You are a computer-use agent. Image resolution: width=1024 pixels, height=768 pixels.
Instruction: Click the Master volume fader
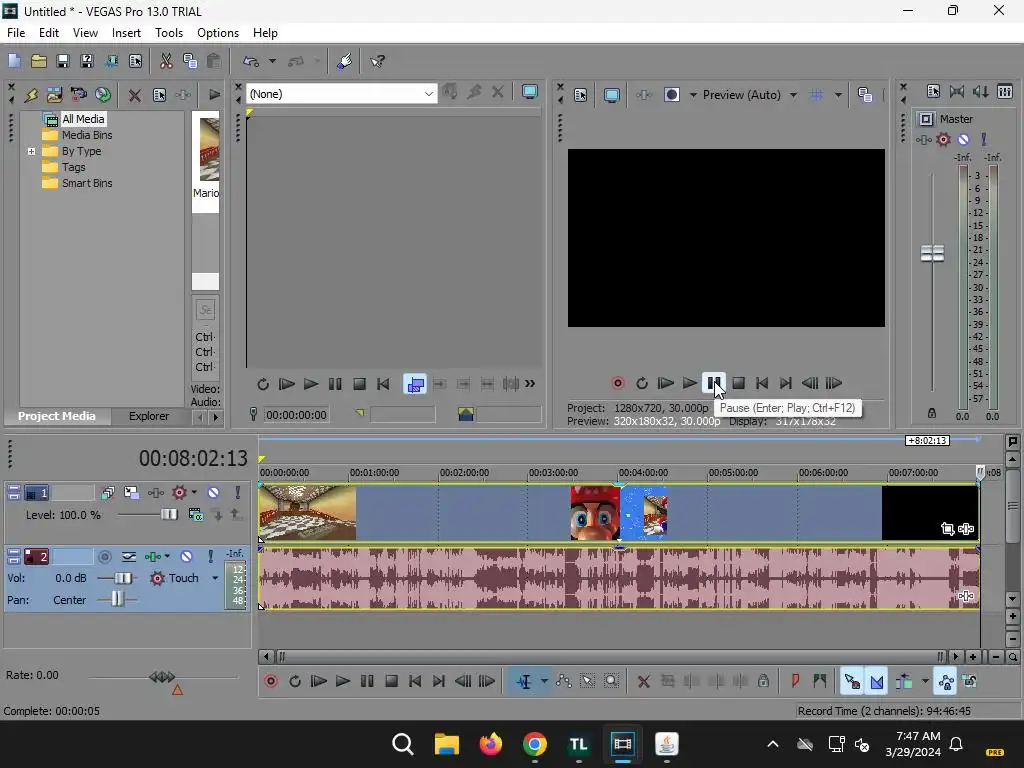pyautogui.click(x=932, y=253)
